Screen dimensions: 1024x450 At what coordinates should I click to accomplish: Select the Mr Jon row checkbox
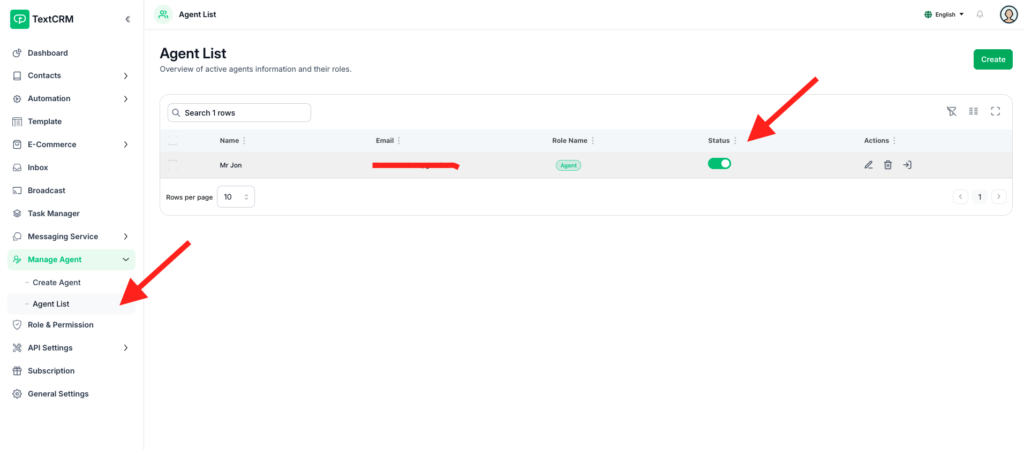pos(173,165)
